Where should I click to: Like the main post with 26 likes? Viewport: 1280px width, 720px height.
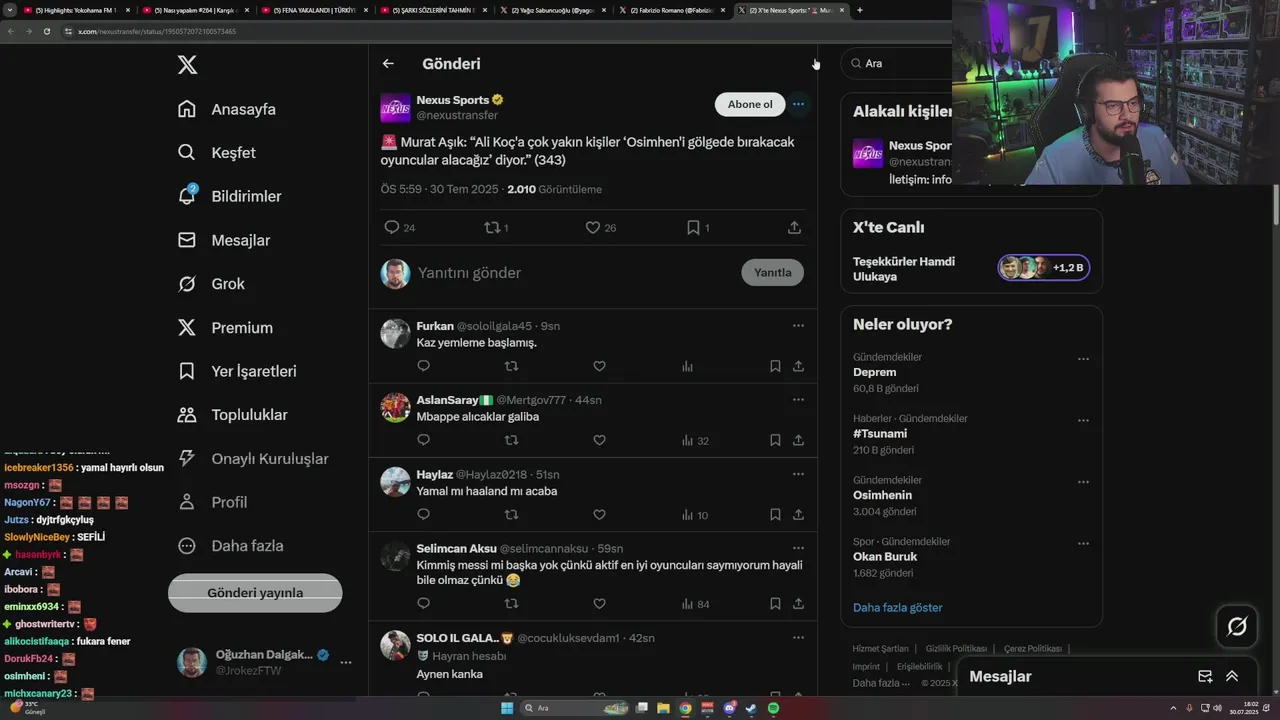593,228
